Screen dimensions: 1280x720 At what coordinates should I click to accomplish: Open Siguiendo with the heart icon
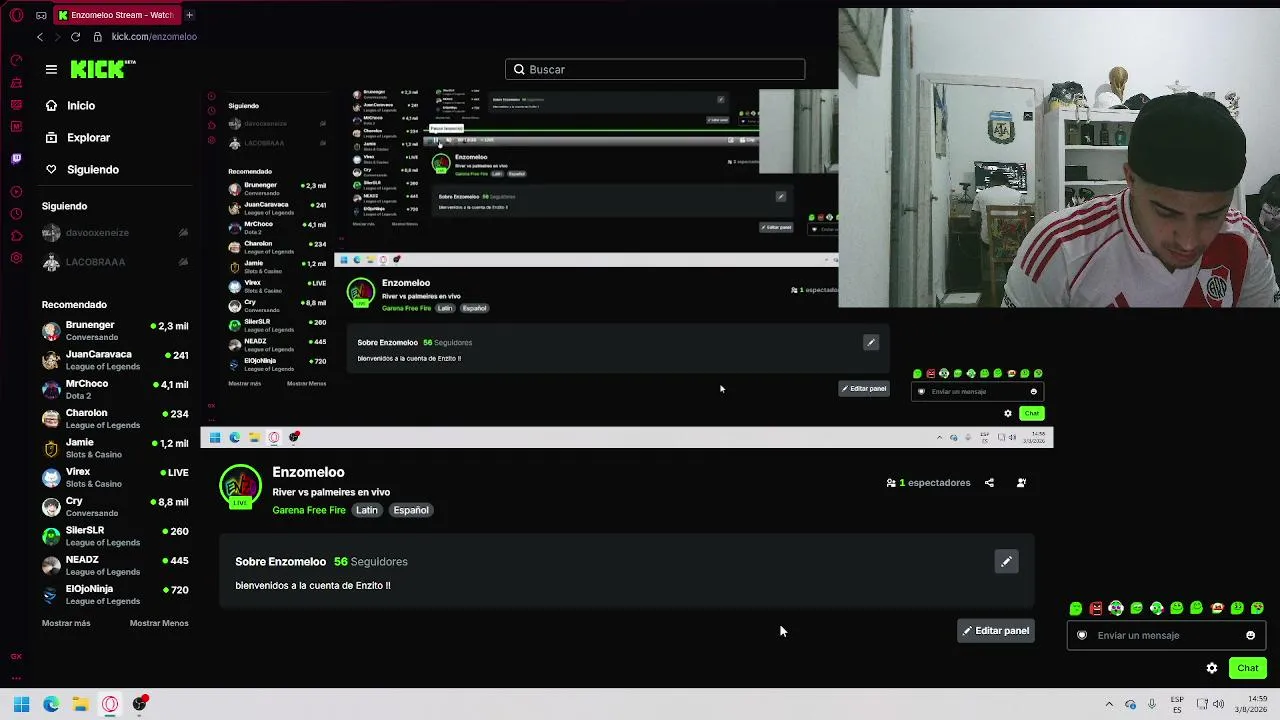[x=82, y=170]
